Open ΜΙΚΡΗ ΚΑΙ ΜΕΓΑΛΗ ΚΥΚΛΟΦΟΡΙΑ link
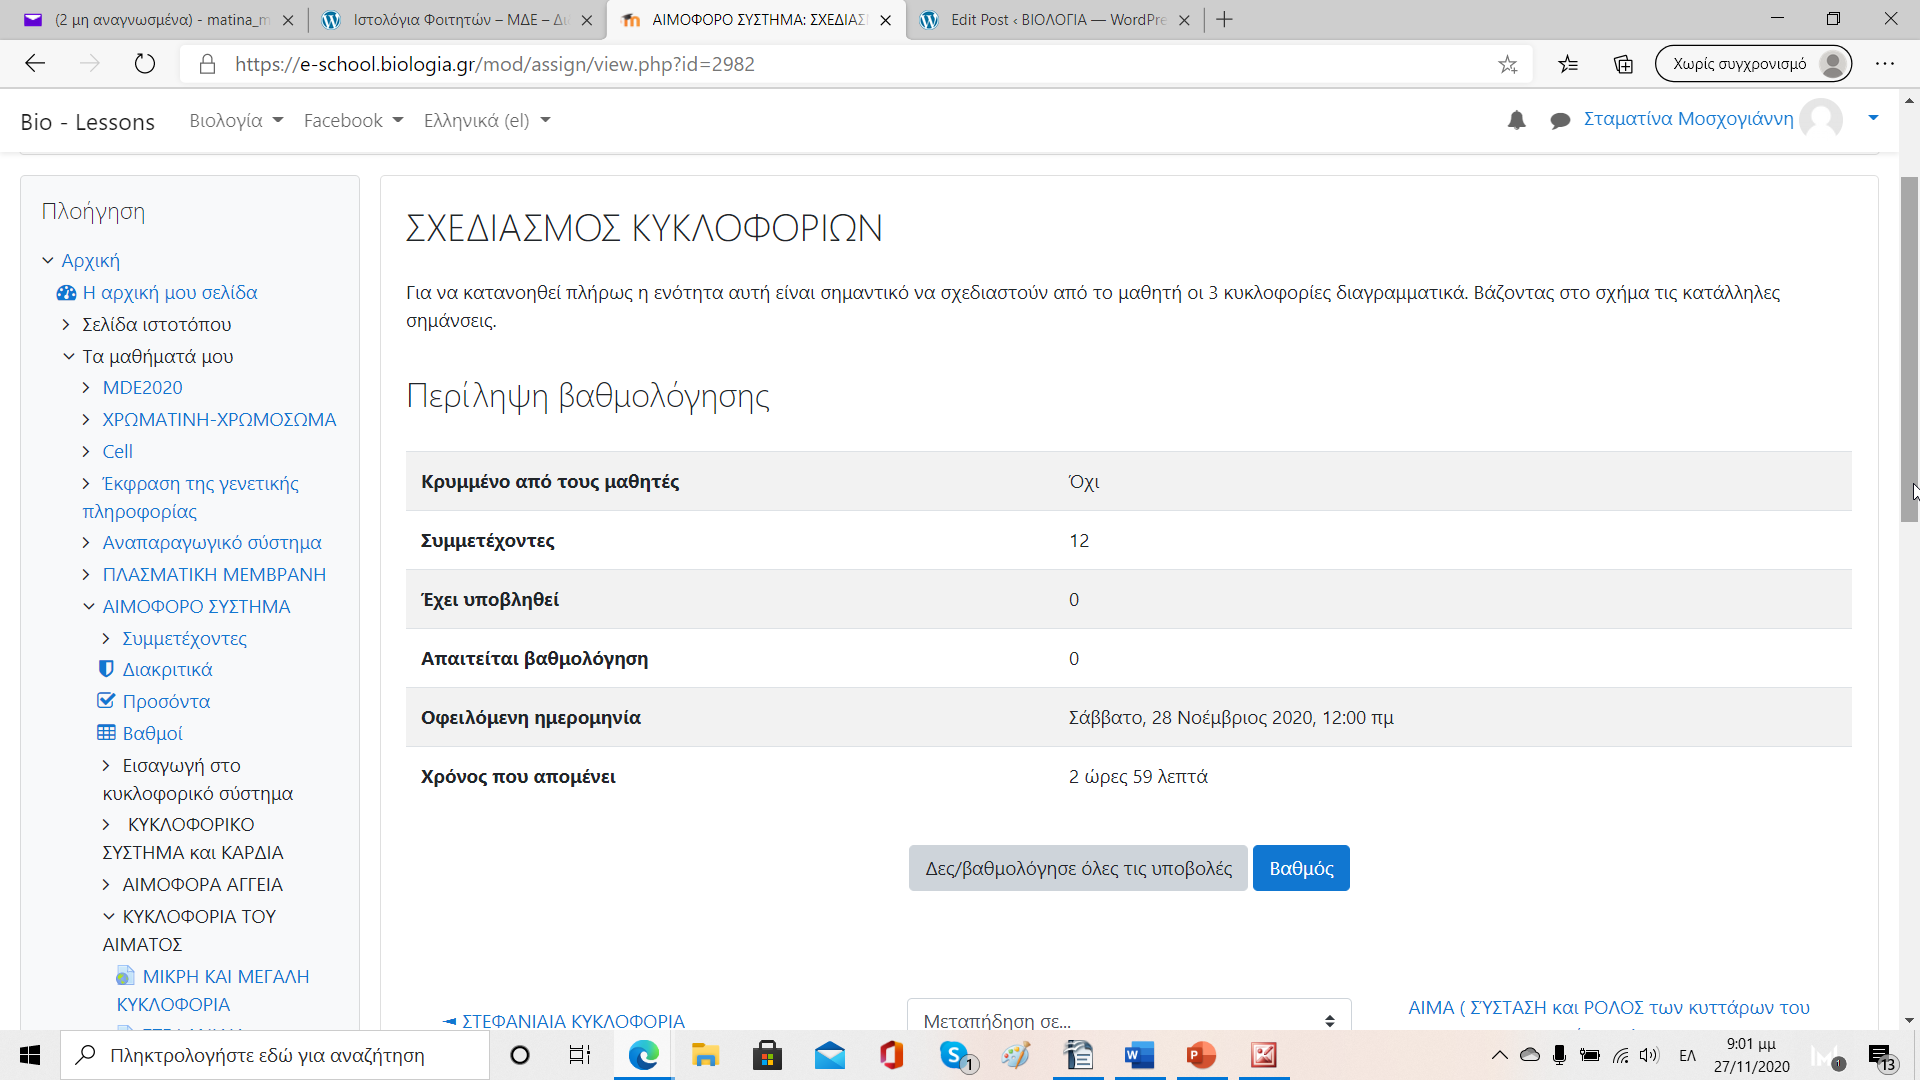The width and height of the screenshot is (1920, 1080). [213, 990]
